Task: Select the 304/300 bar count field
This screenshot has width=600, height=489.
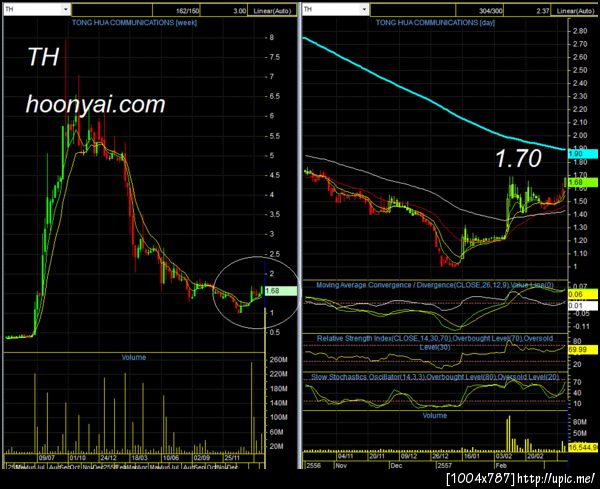Action: (x=480, y=10)
